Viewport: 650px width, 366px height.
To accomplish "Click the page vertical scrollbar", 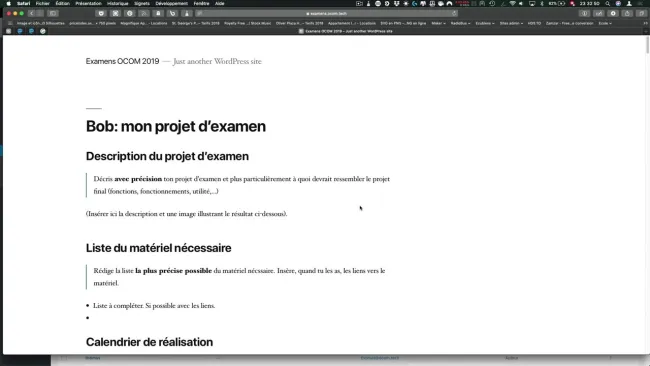I will click(x=647, y=45).
